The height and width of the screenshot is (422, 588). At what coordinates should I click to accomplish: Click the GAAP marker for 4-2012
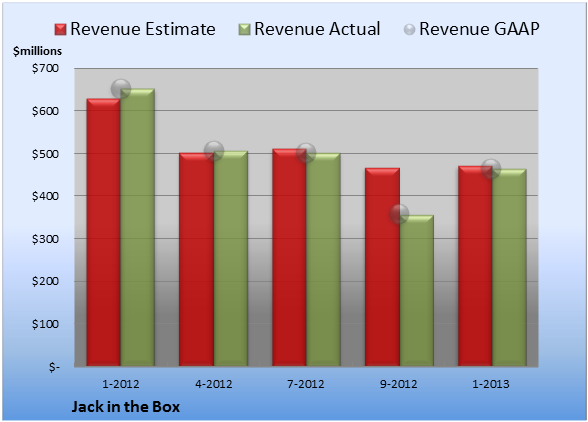pyautogui.click(x=214, y=151)
